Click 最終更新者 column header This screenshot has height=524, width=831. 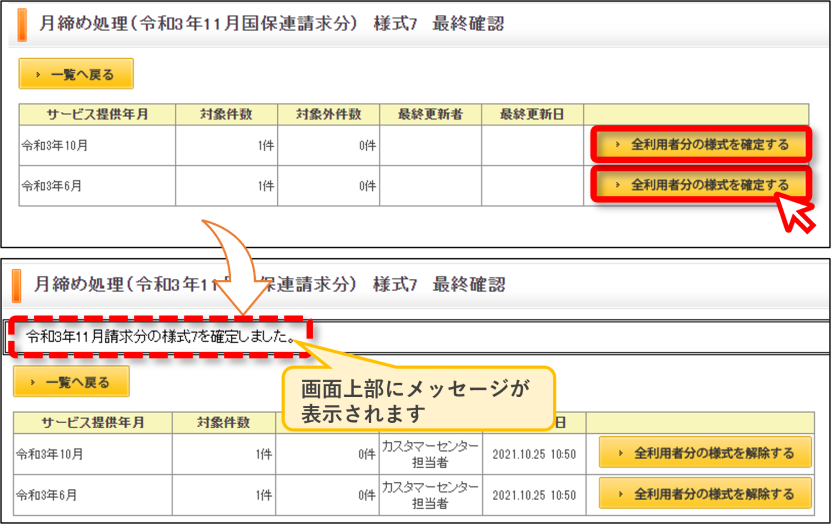[x=430, y=114]
